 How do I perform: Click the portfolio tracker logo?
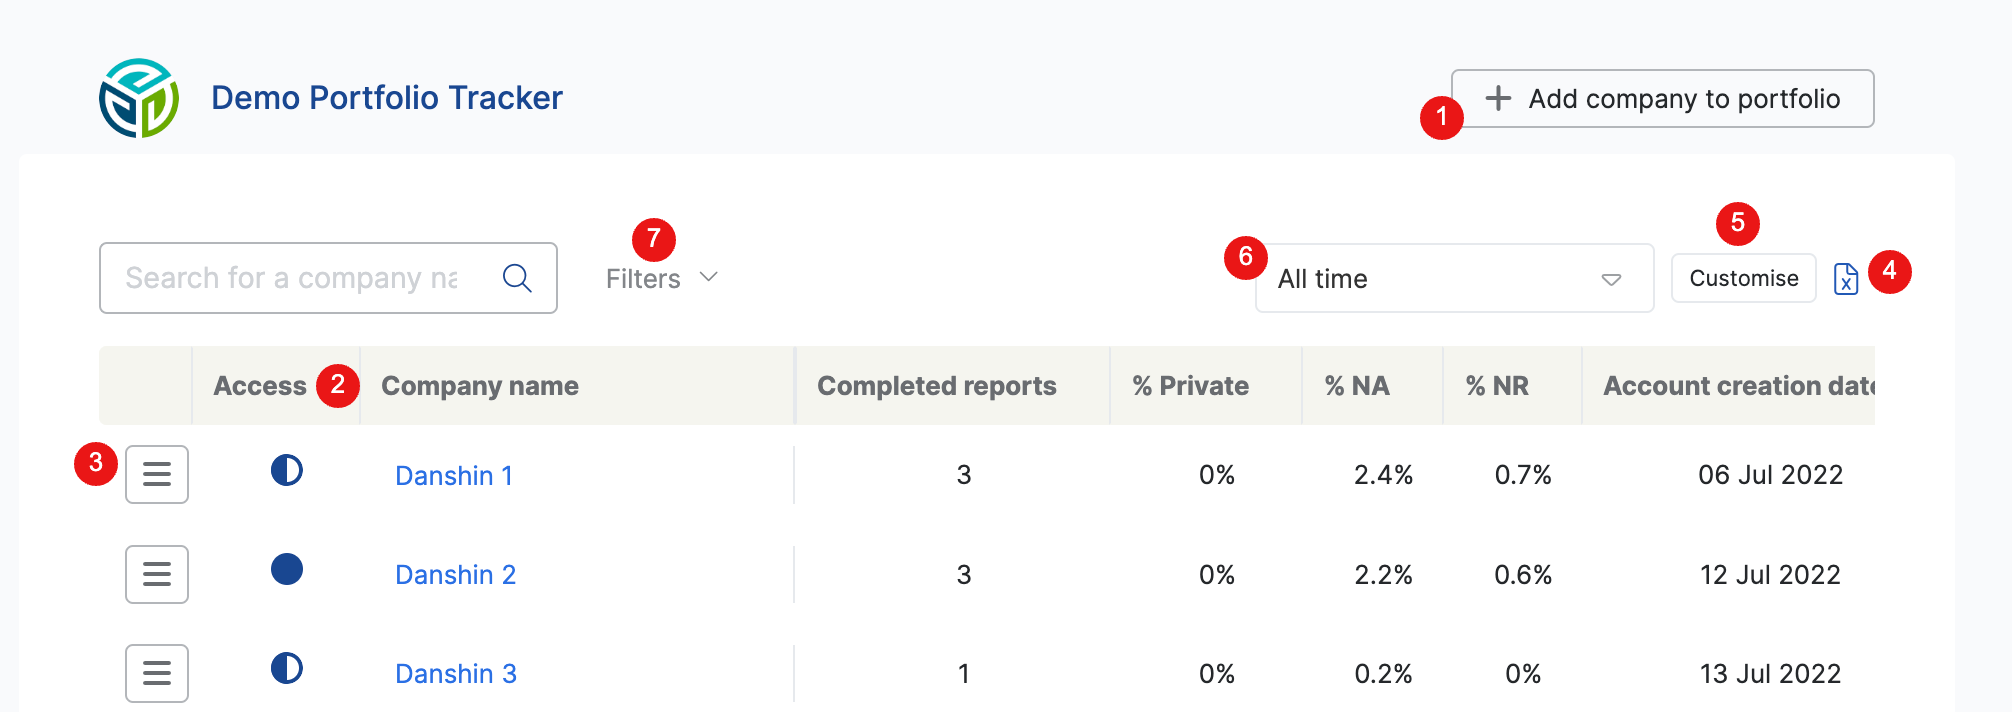tap(138, 97)
